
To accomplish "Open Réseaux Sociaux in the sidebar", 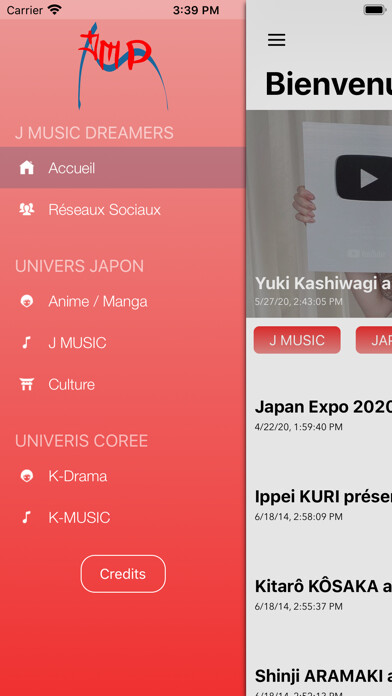I will click(x=123, y=209).
